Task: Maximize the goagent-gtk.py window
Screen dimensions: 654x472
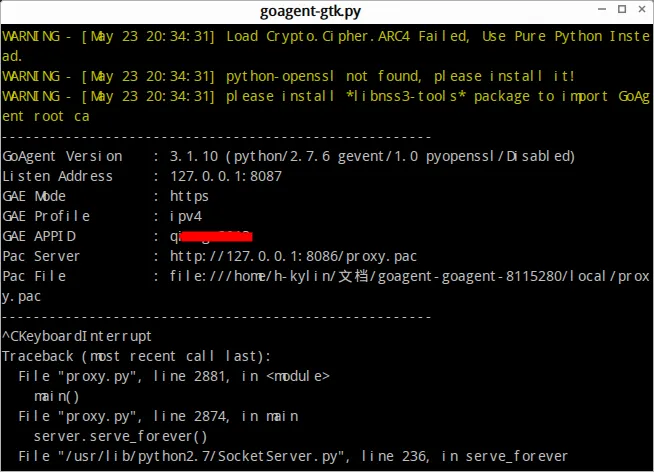Action: [x=622, y=9]
